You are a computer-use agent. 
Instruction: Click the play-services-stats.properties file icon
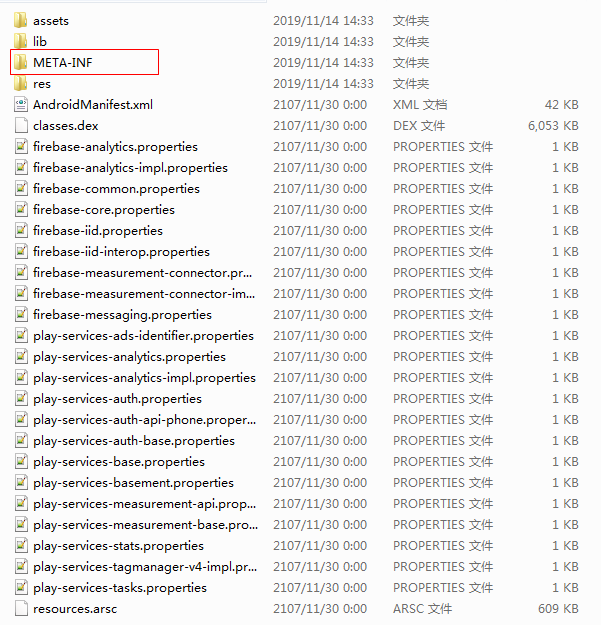pyautogui.click(x=21, y=546)
